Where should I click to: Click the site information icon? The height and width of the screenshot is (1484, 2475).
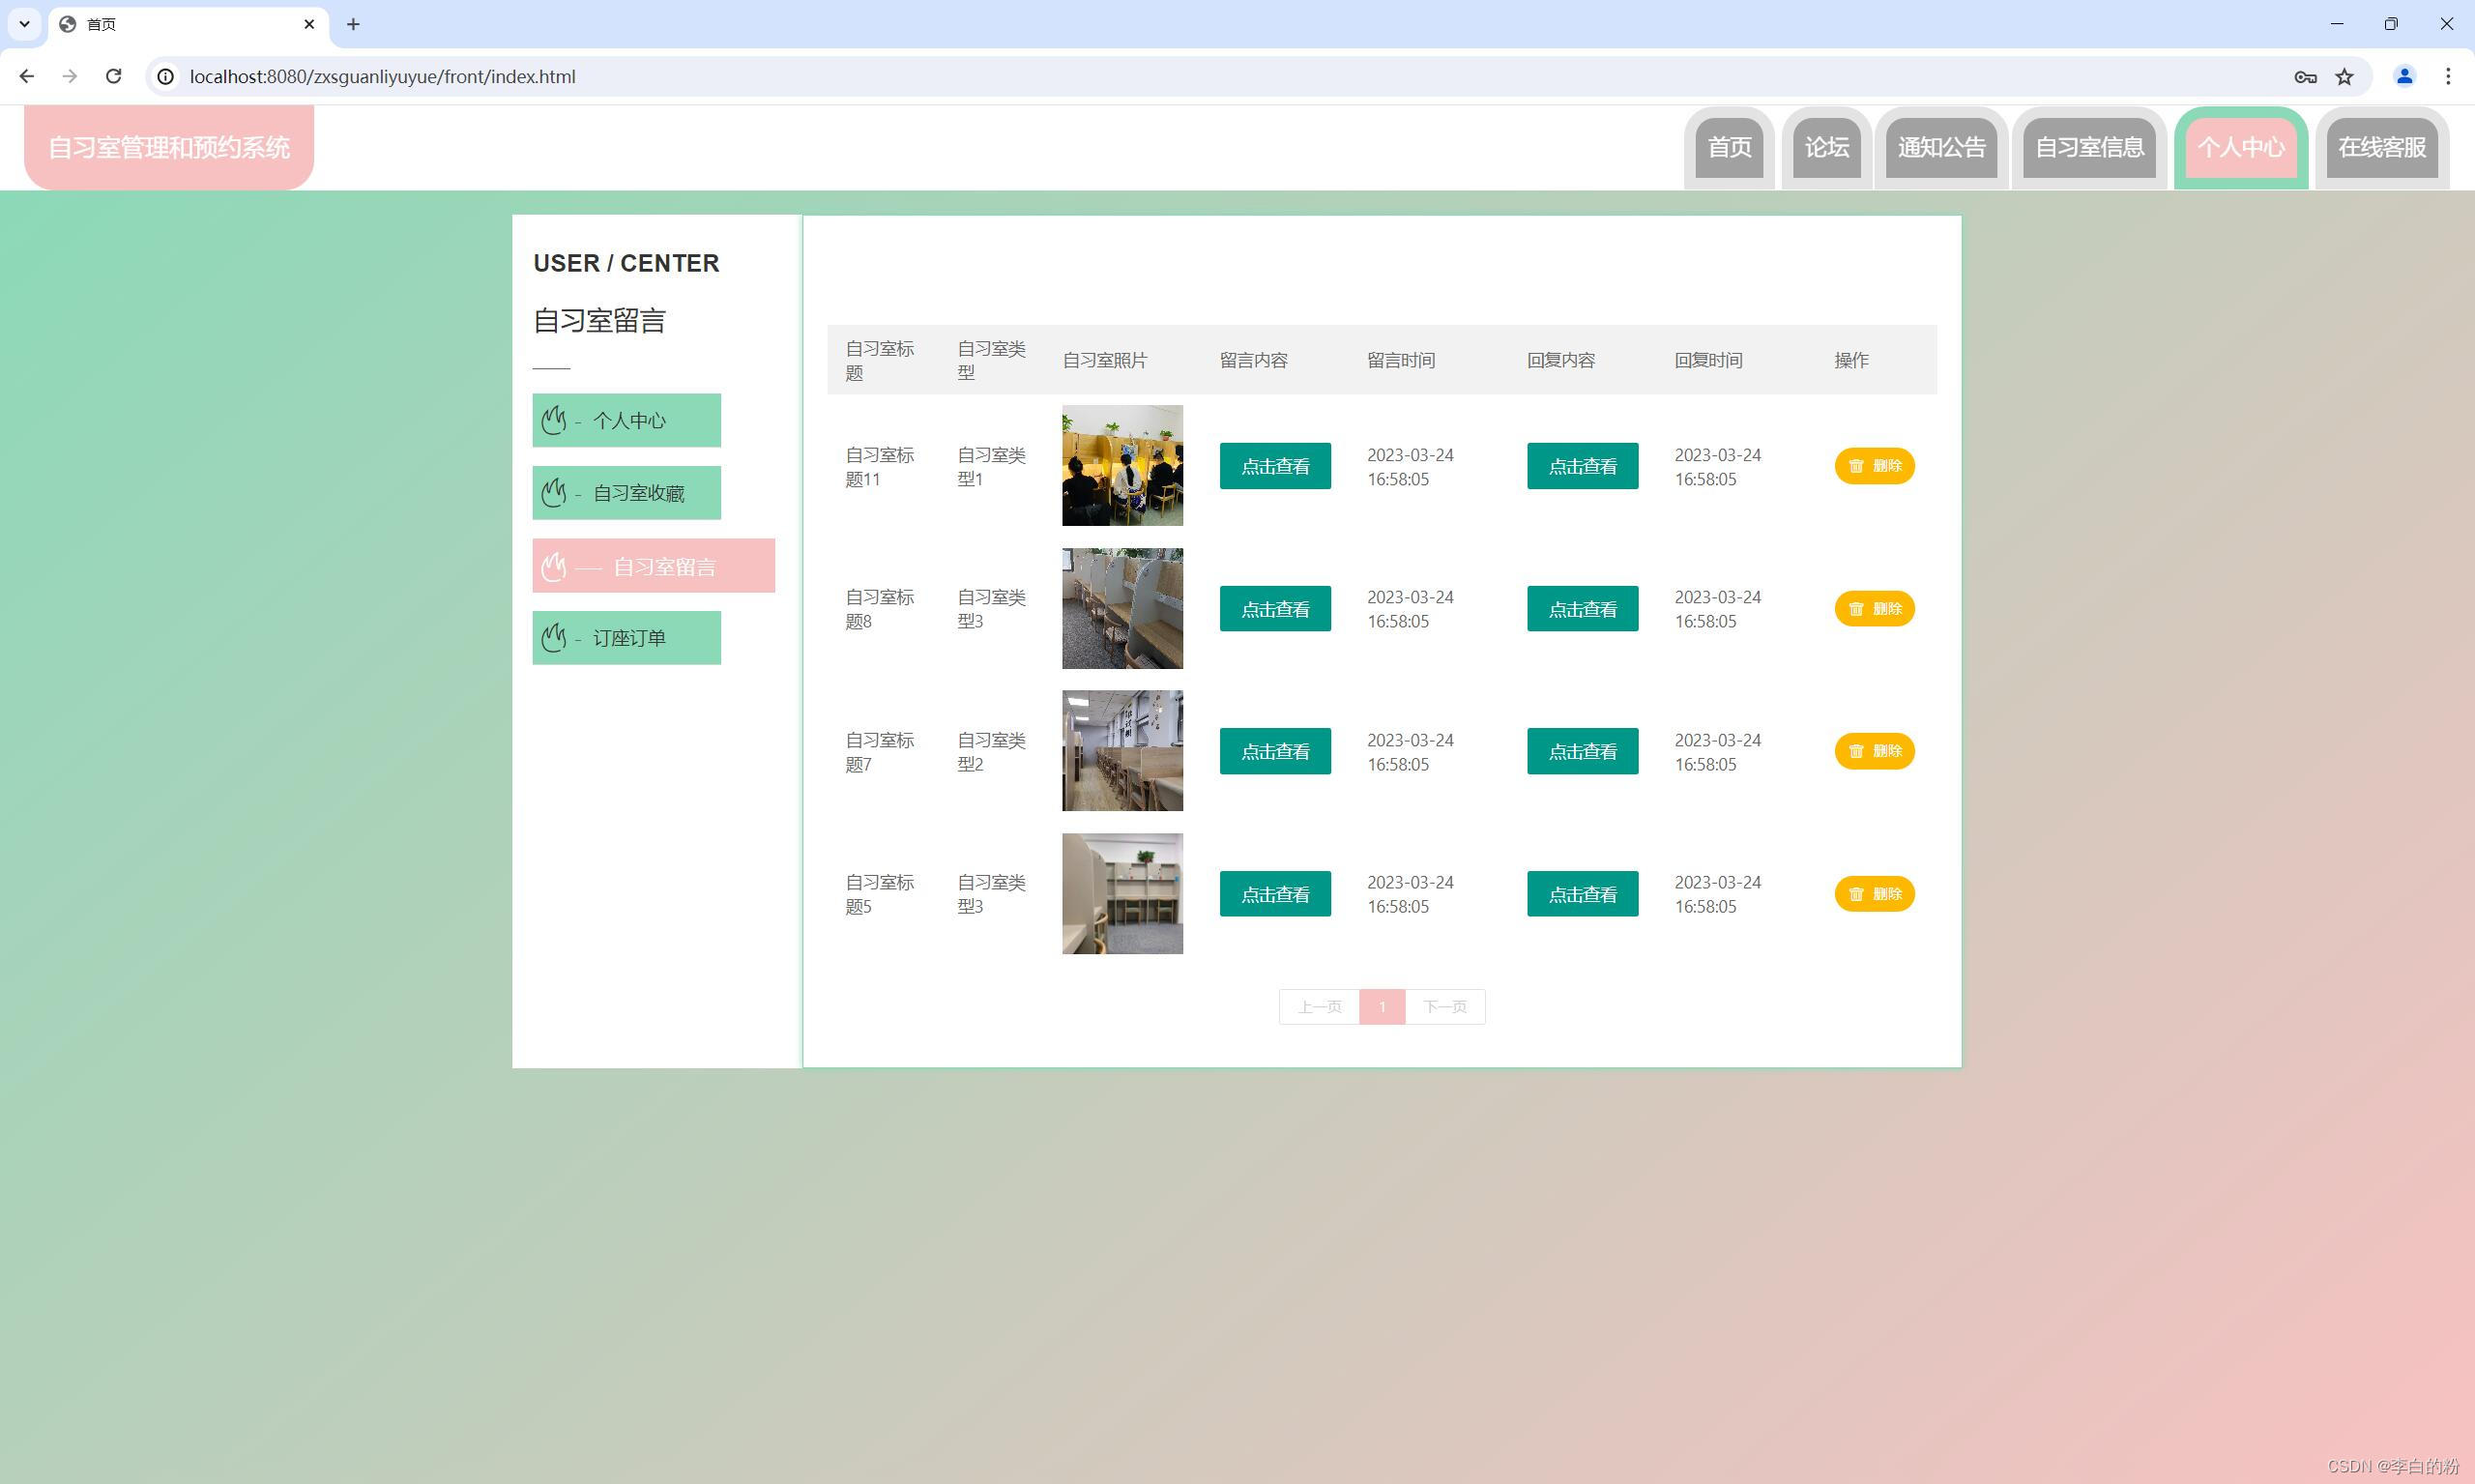click(166, 76)
